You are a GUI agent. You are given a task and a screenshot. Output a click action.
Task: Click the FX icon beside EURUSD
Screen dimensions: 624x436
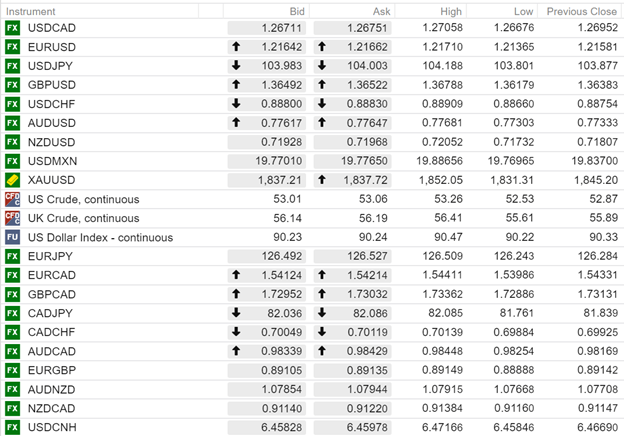click(x=12, y=47)
